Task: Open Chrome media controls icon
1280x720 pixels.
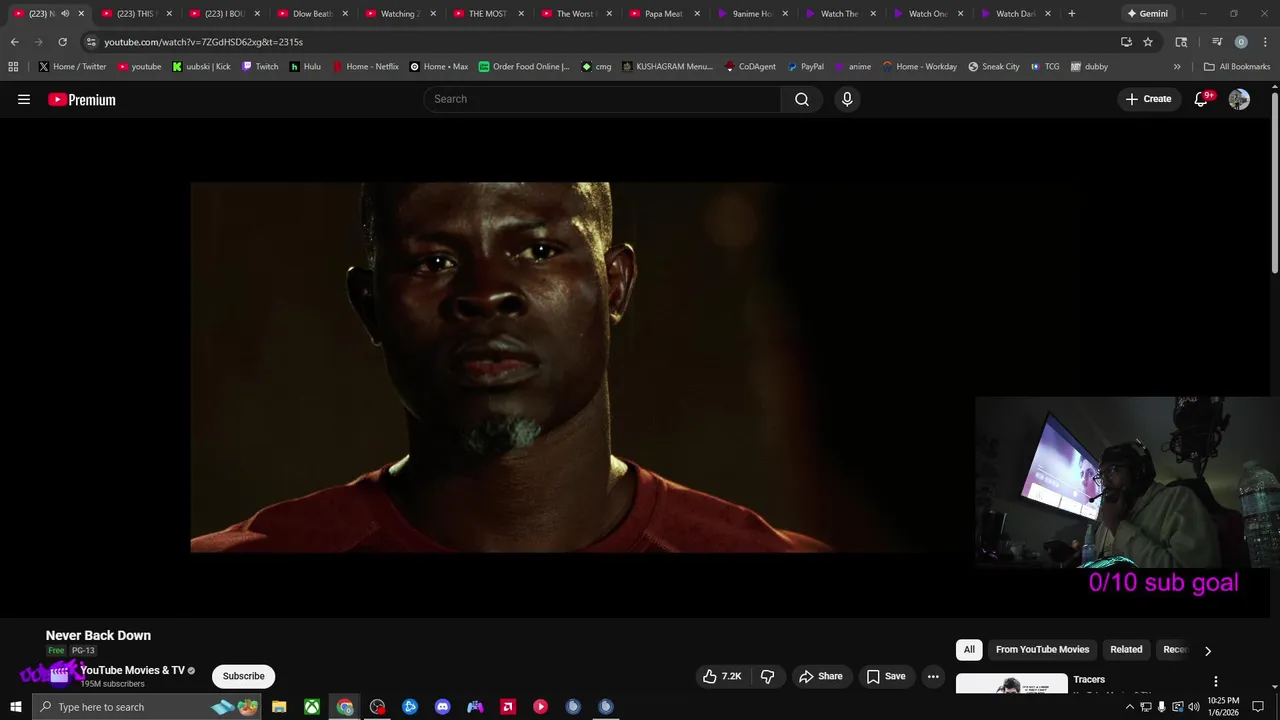Action: [1217, 42]
